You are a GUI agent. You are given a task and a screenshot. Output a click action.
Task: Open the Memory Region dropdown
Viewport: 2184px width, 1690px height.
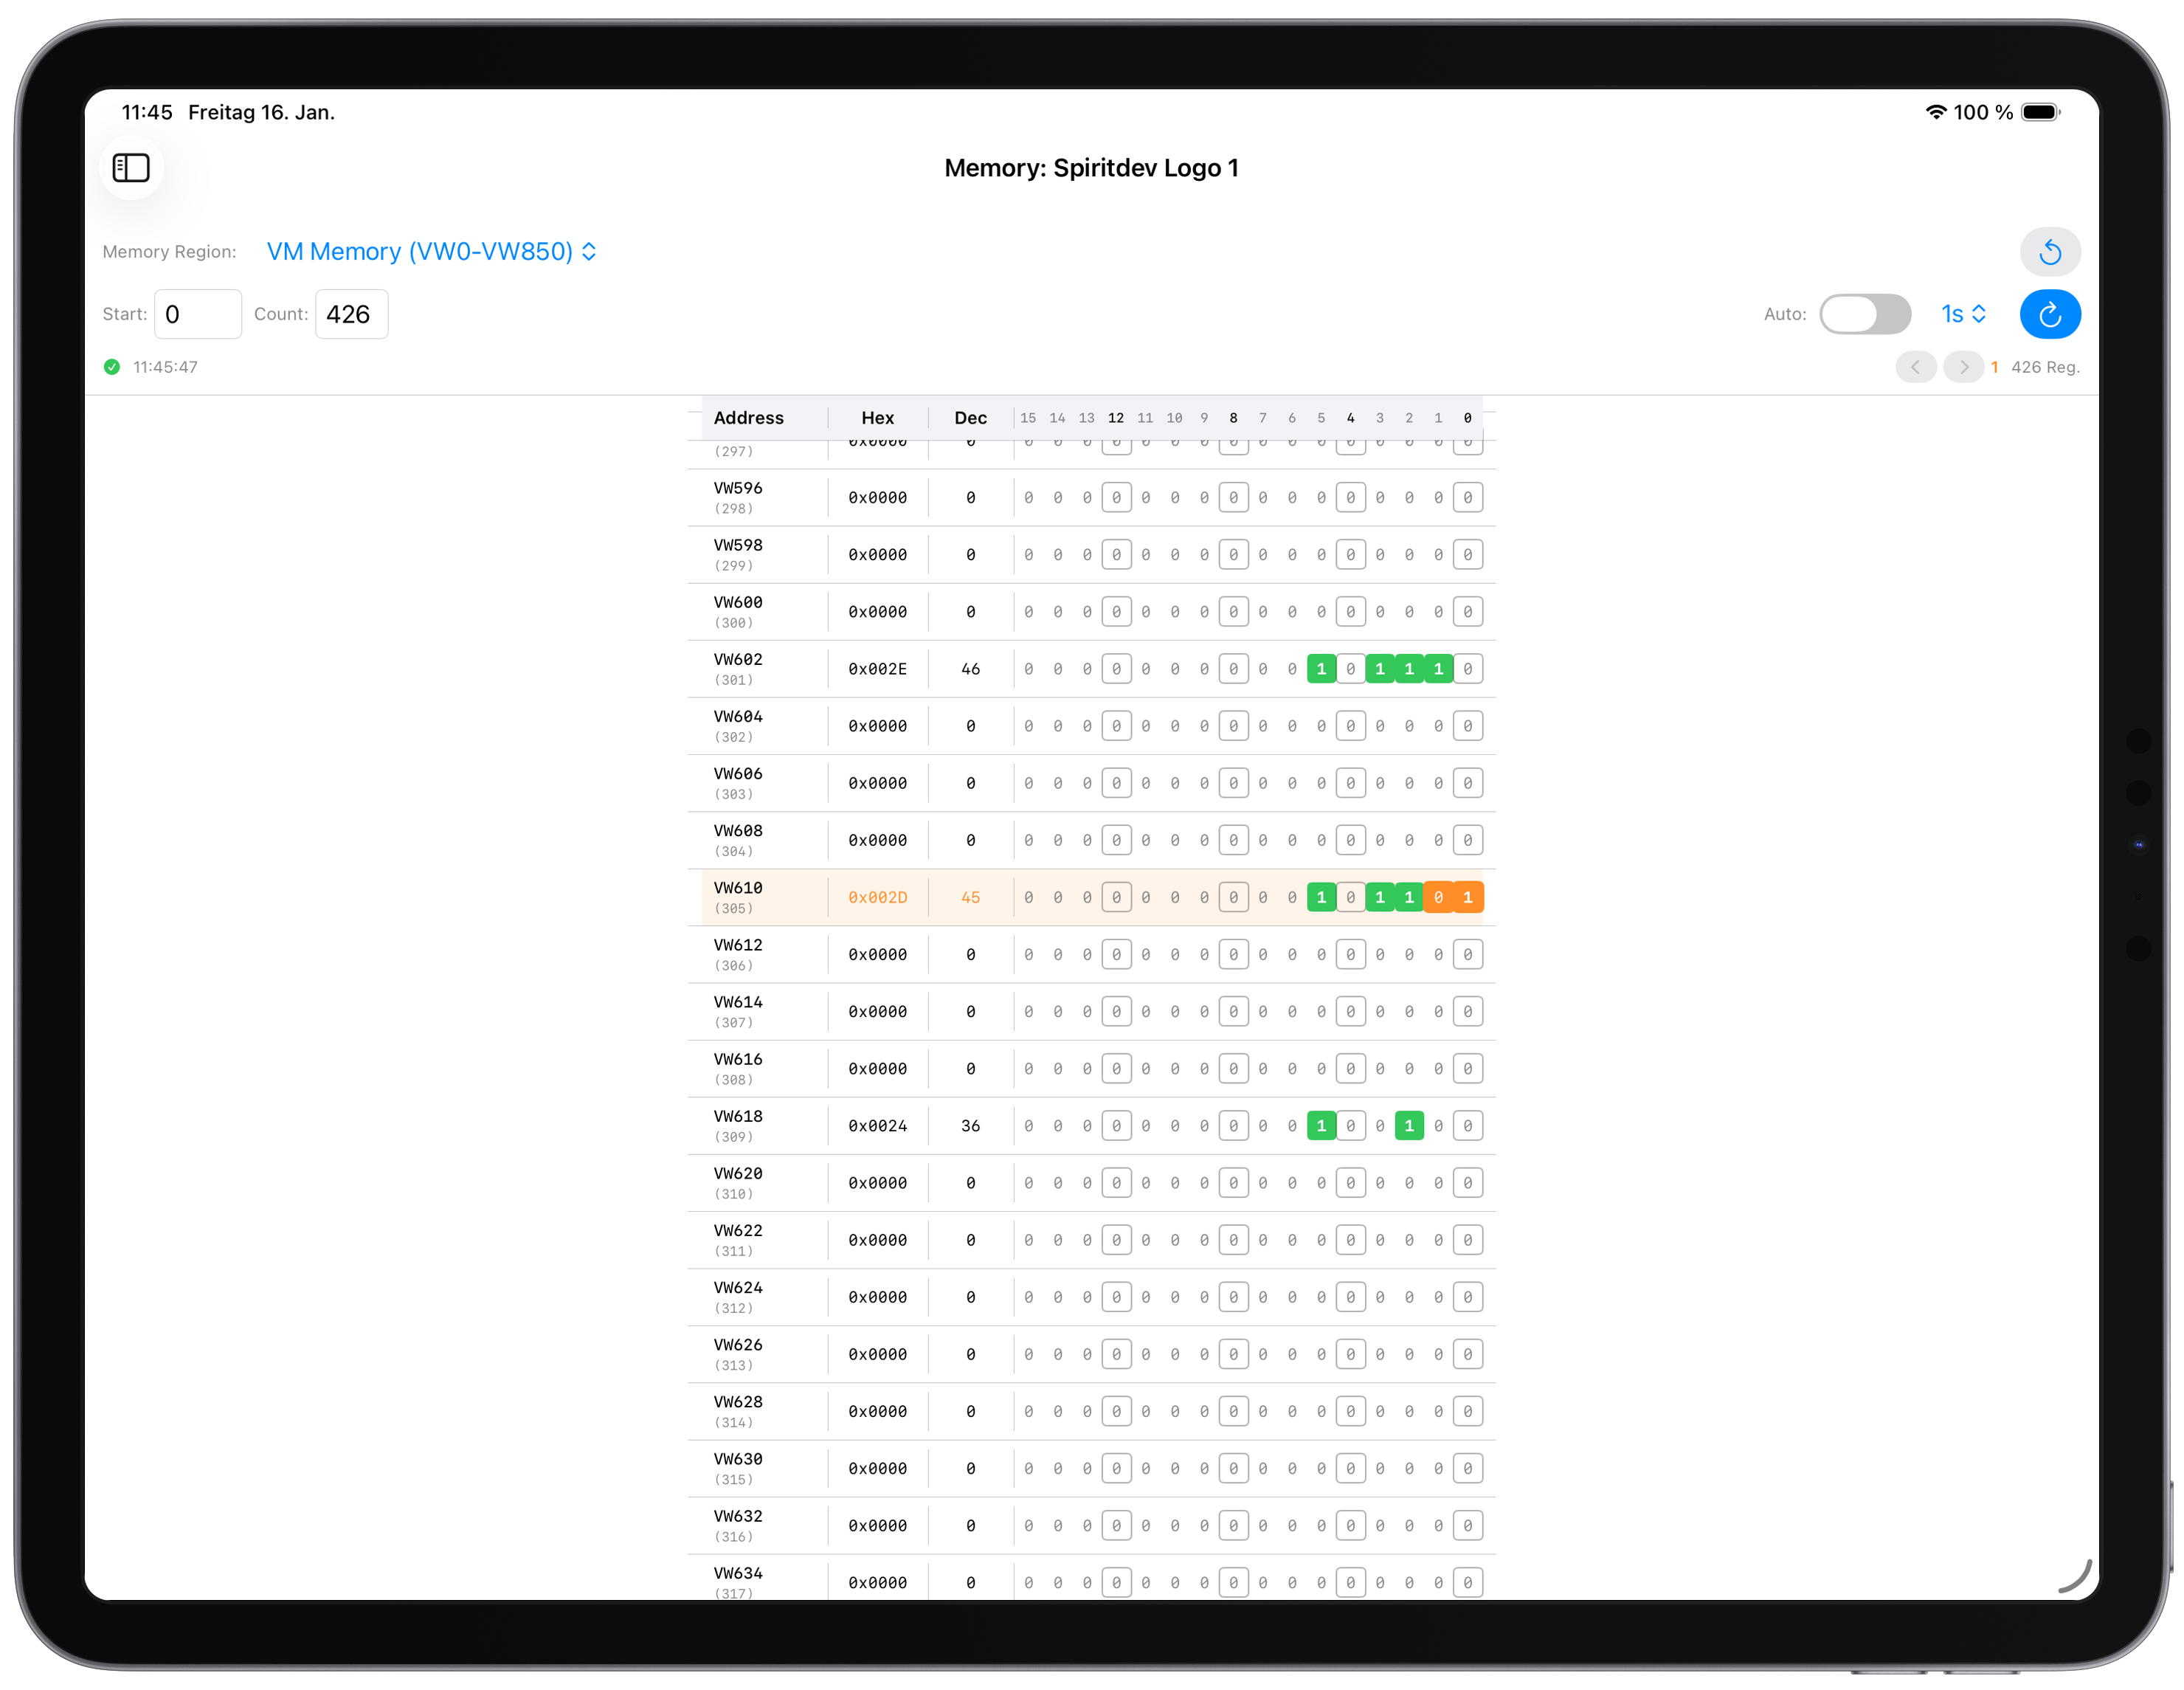pos(430,251)
